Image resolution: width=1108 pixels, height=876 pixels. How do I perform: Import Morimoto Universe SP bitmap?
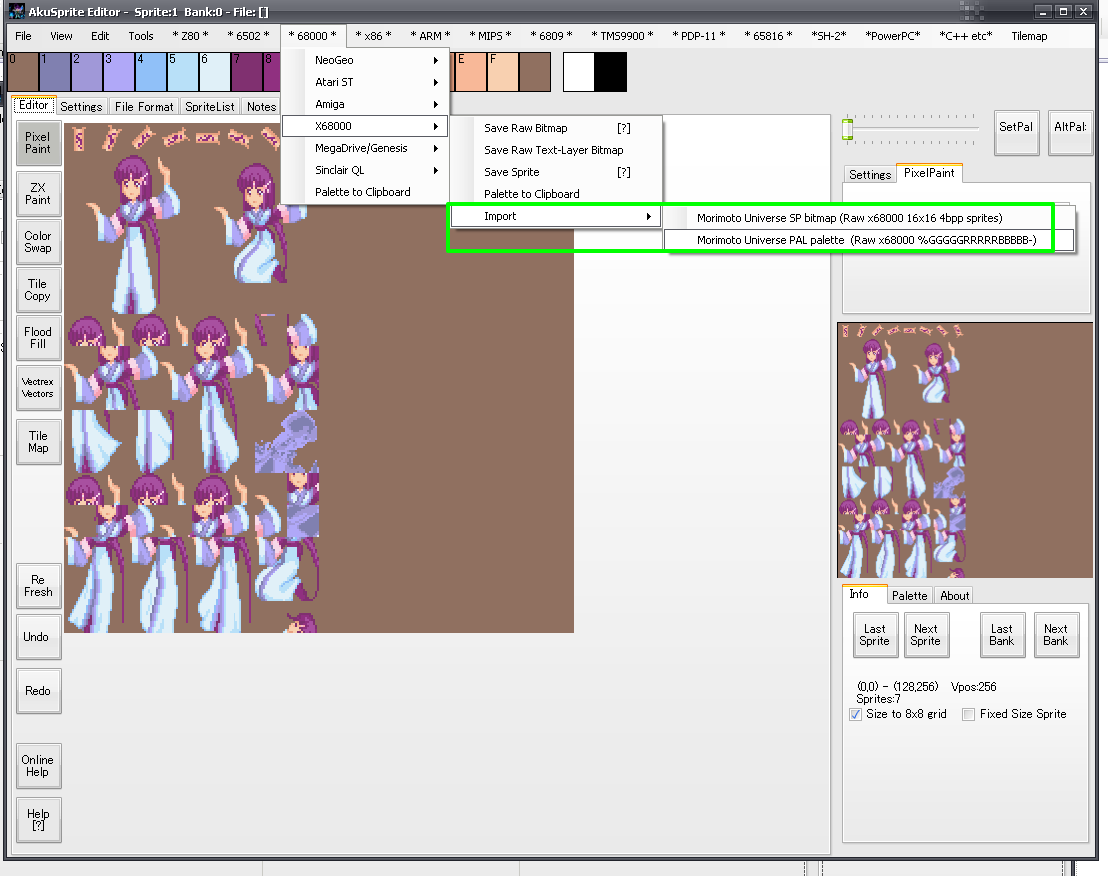coord(870,218)
